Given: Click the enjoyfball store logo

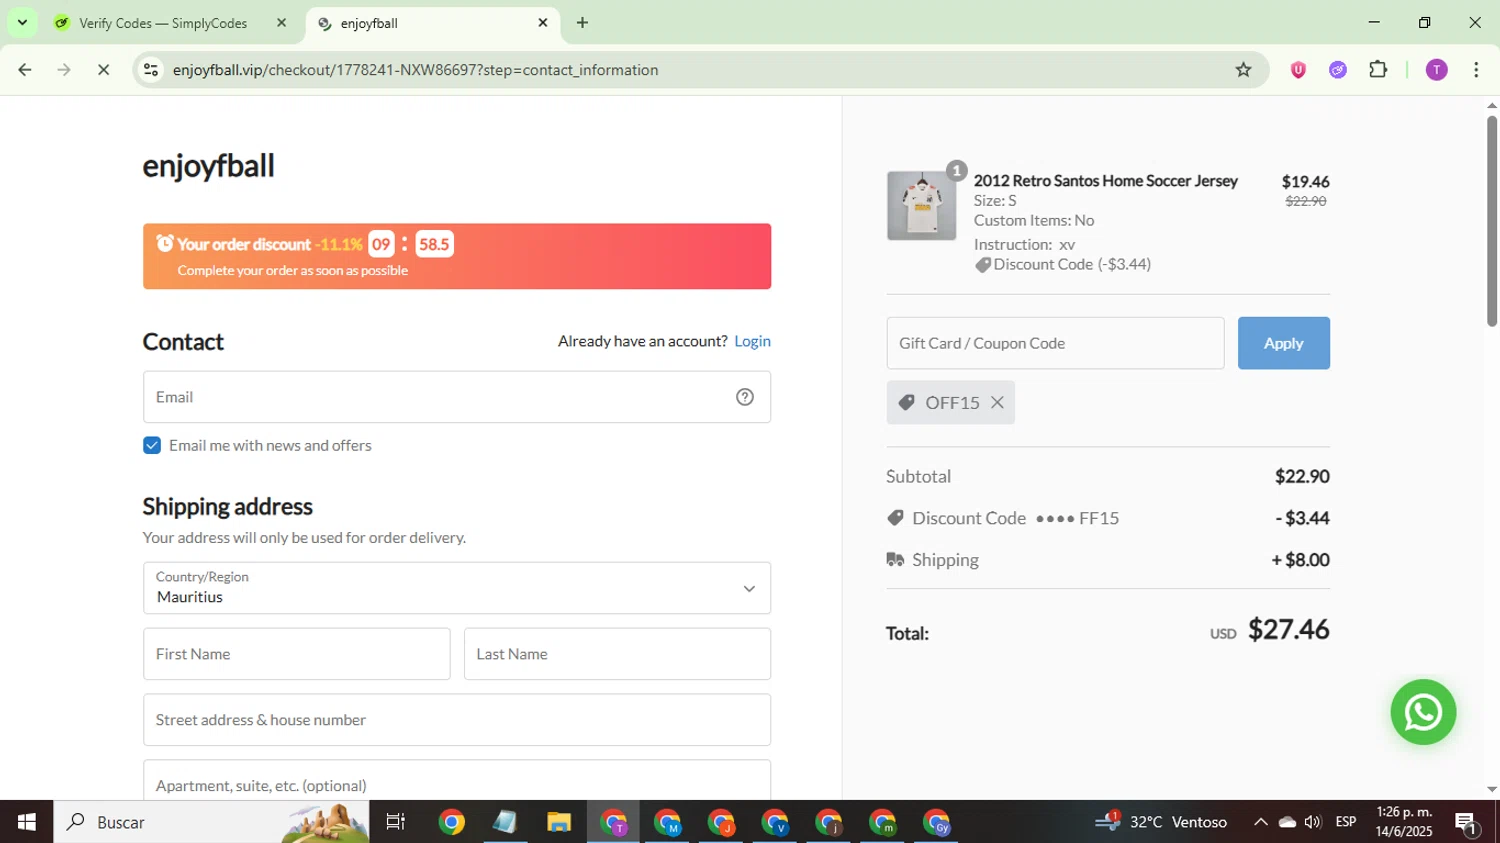Looking at the screenshot, I should pos(208,165).
